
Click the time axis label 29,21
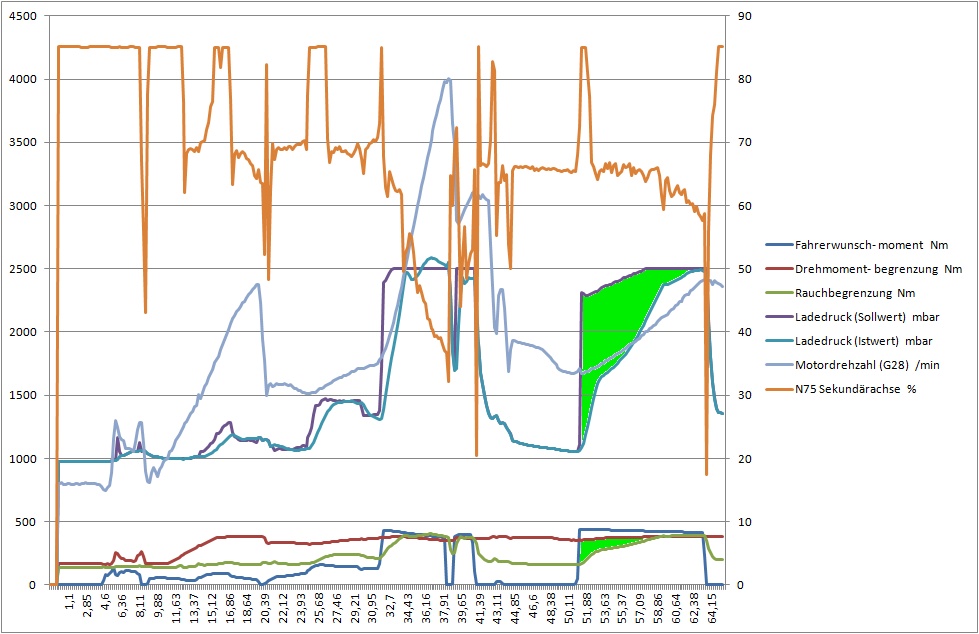[x=355, y=608]
